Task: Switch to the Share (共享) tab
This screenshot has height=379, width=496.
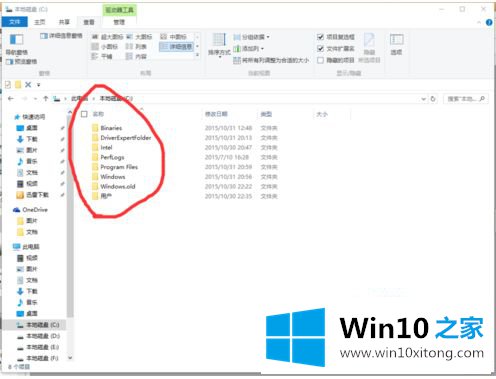Action: coord(64,22)
